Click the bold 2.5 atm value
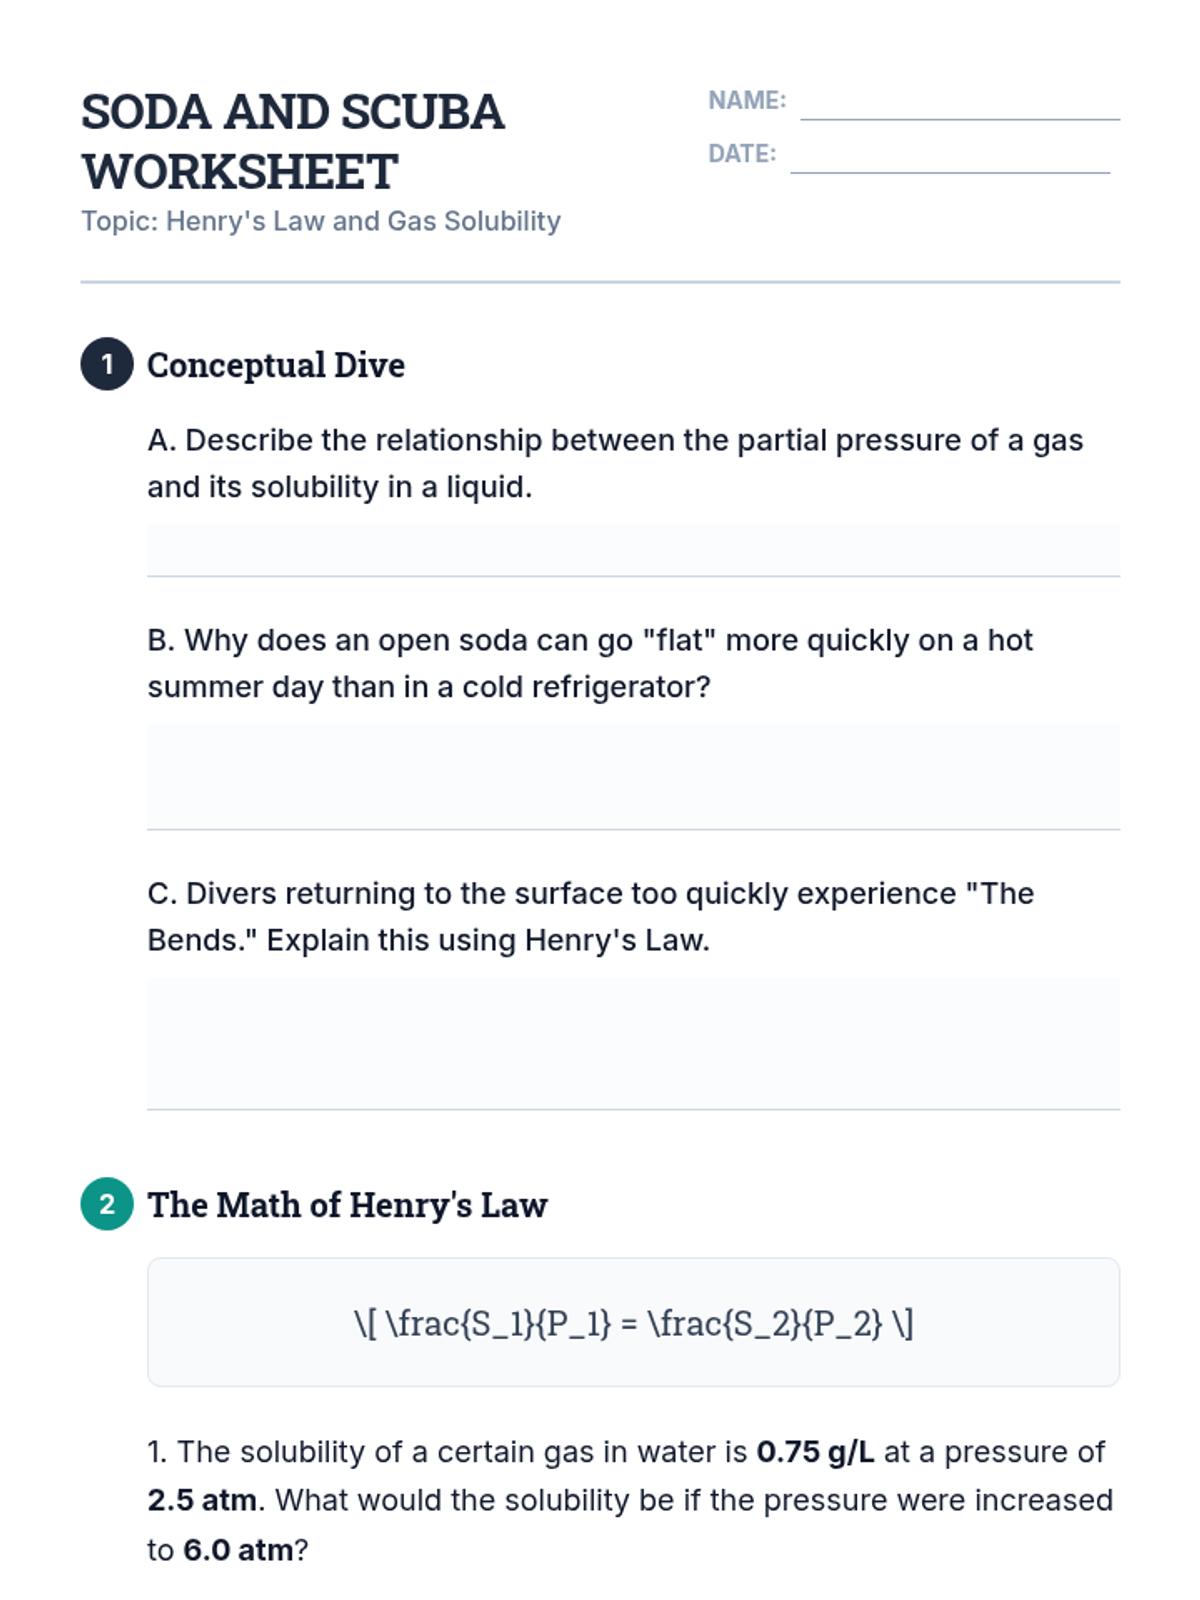This screenshot has width=1200, height=1600. 202,1500
